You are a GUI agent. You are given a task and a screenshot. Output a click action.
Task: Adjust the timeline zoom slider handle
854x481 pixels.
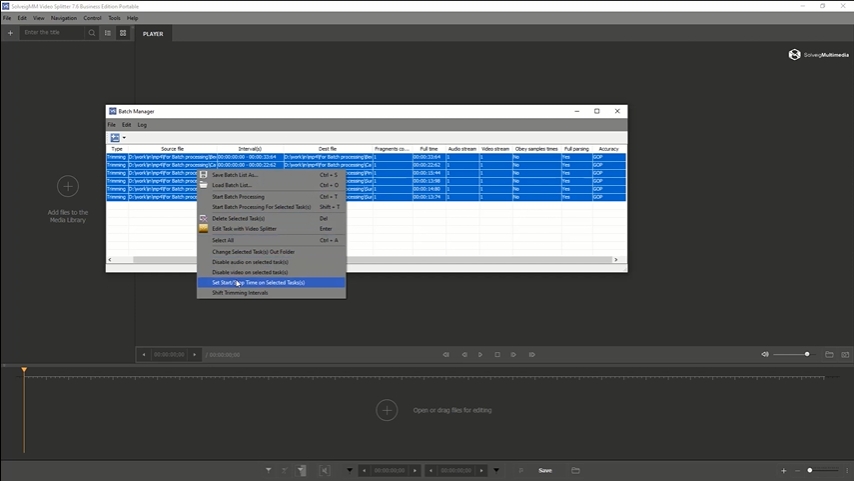810,471
